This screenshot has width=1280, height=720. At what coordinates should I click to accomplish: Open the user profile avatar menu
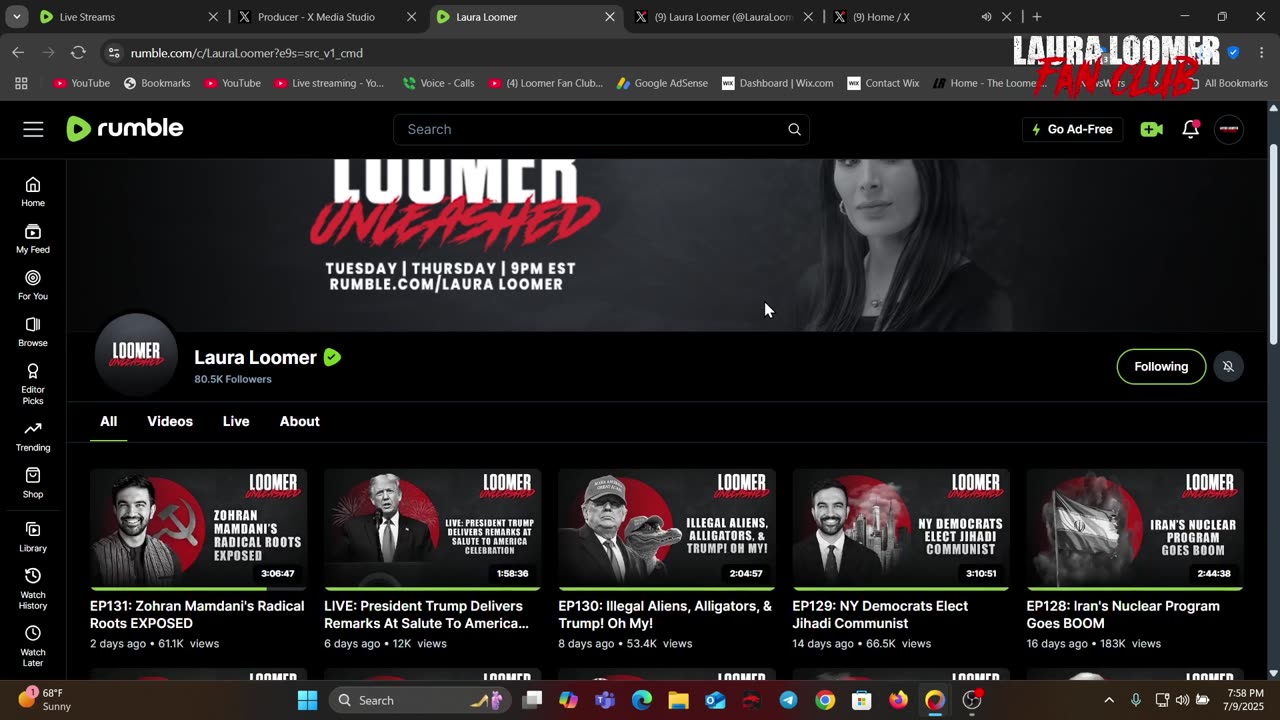1229,129
